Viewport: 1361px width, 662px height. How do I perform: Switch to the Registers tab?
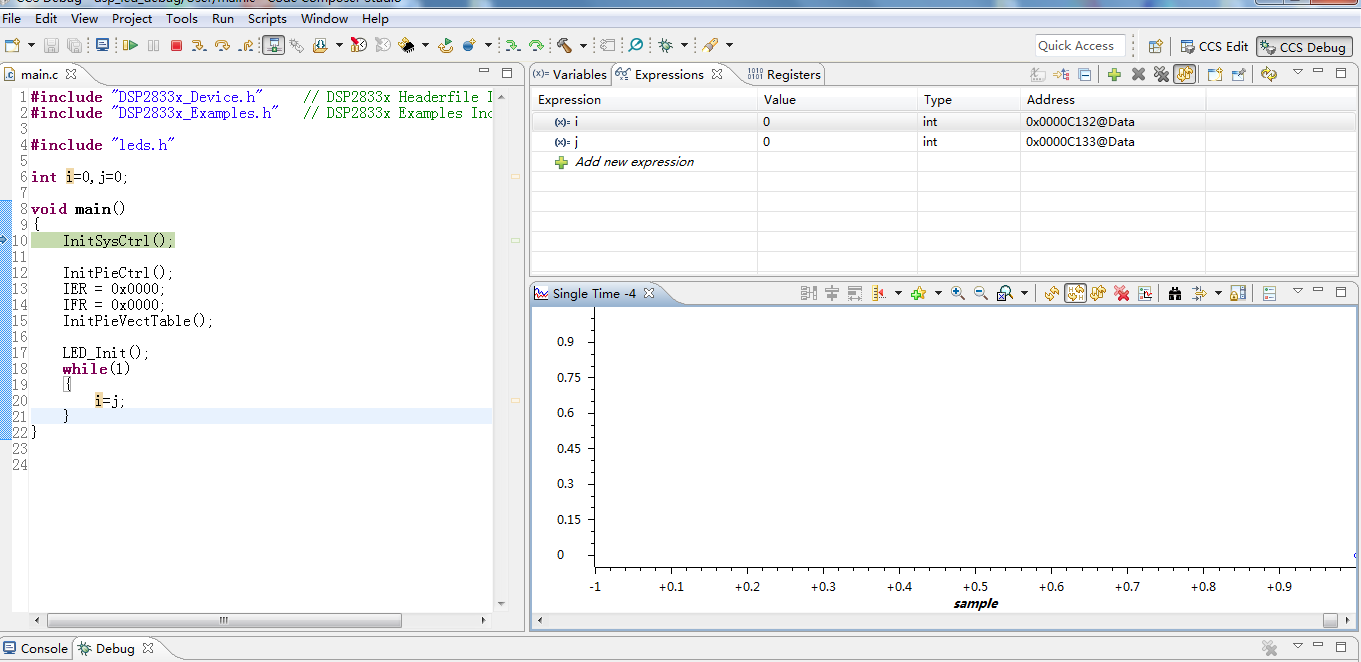click(784, 74)
